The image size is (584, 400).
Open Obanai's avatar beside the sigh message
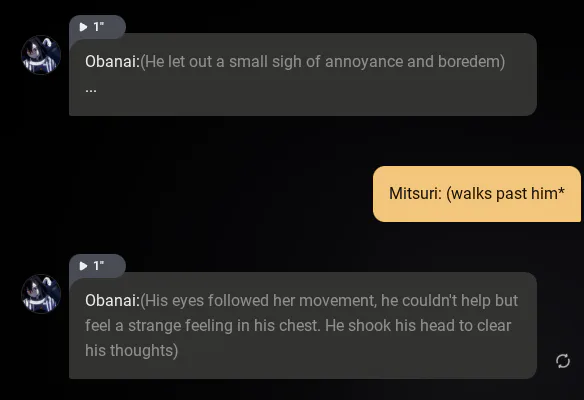[41, 55]
